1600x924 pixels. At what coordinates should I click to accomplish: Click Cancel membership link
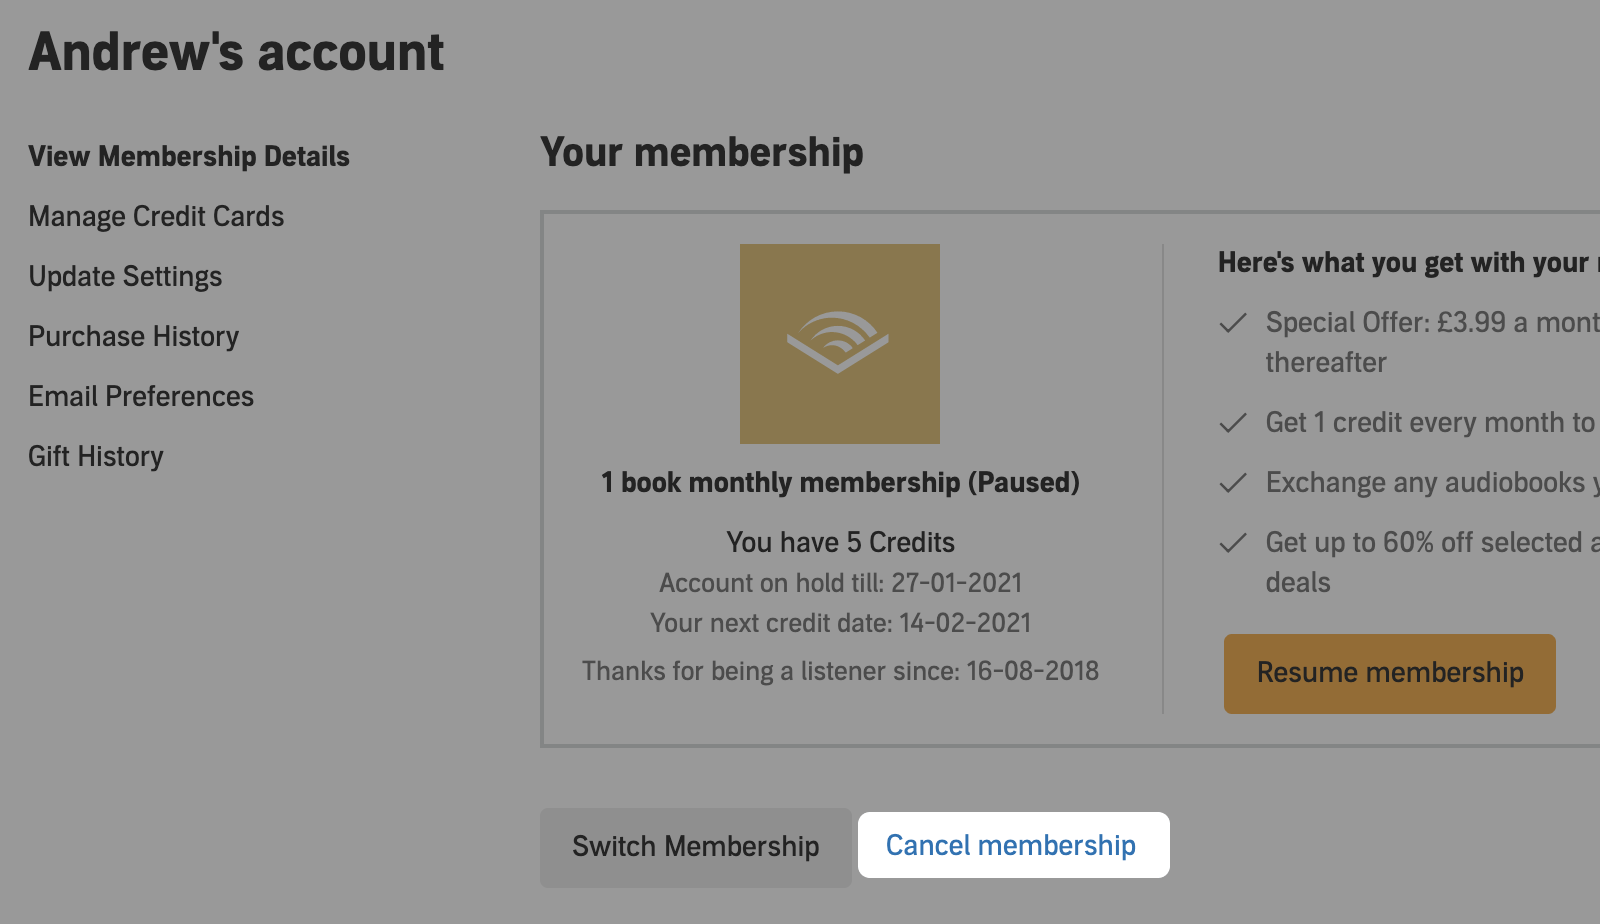tap(1012, 845)
